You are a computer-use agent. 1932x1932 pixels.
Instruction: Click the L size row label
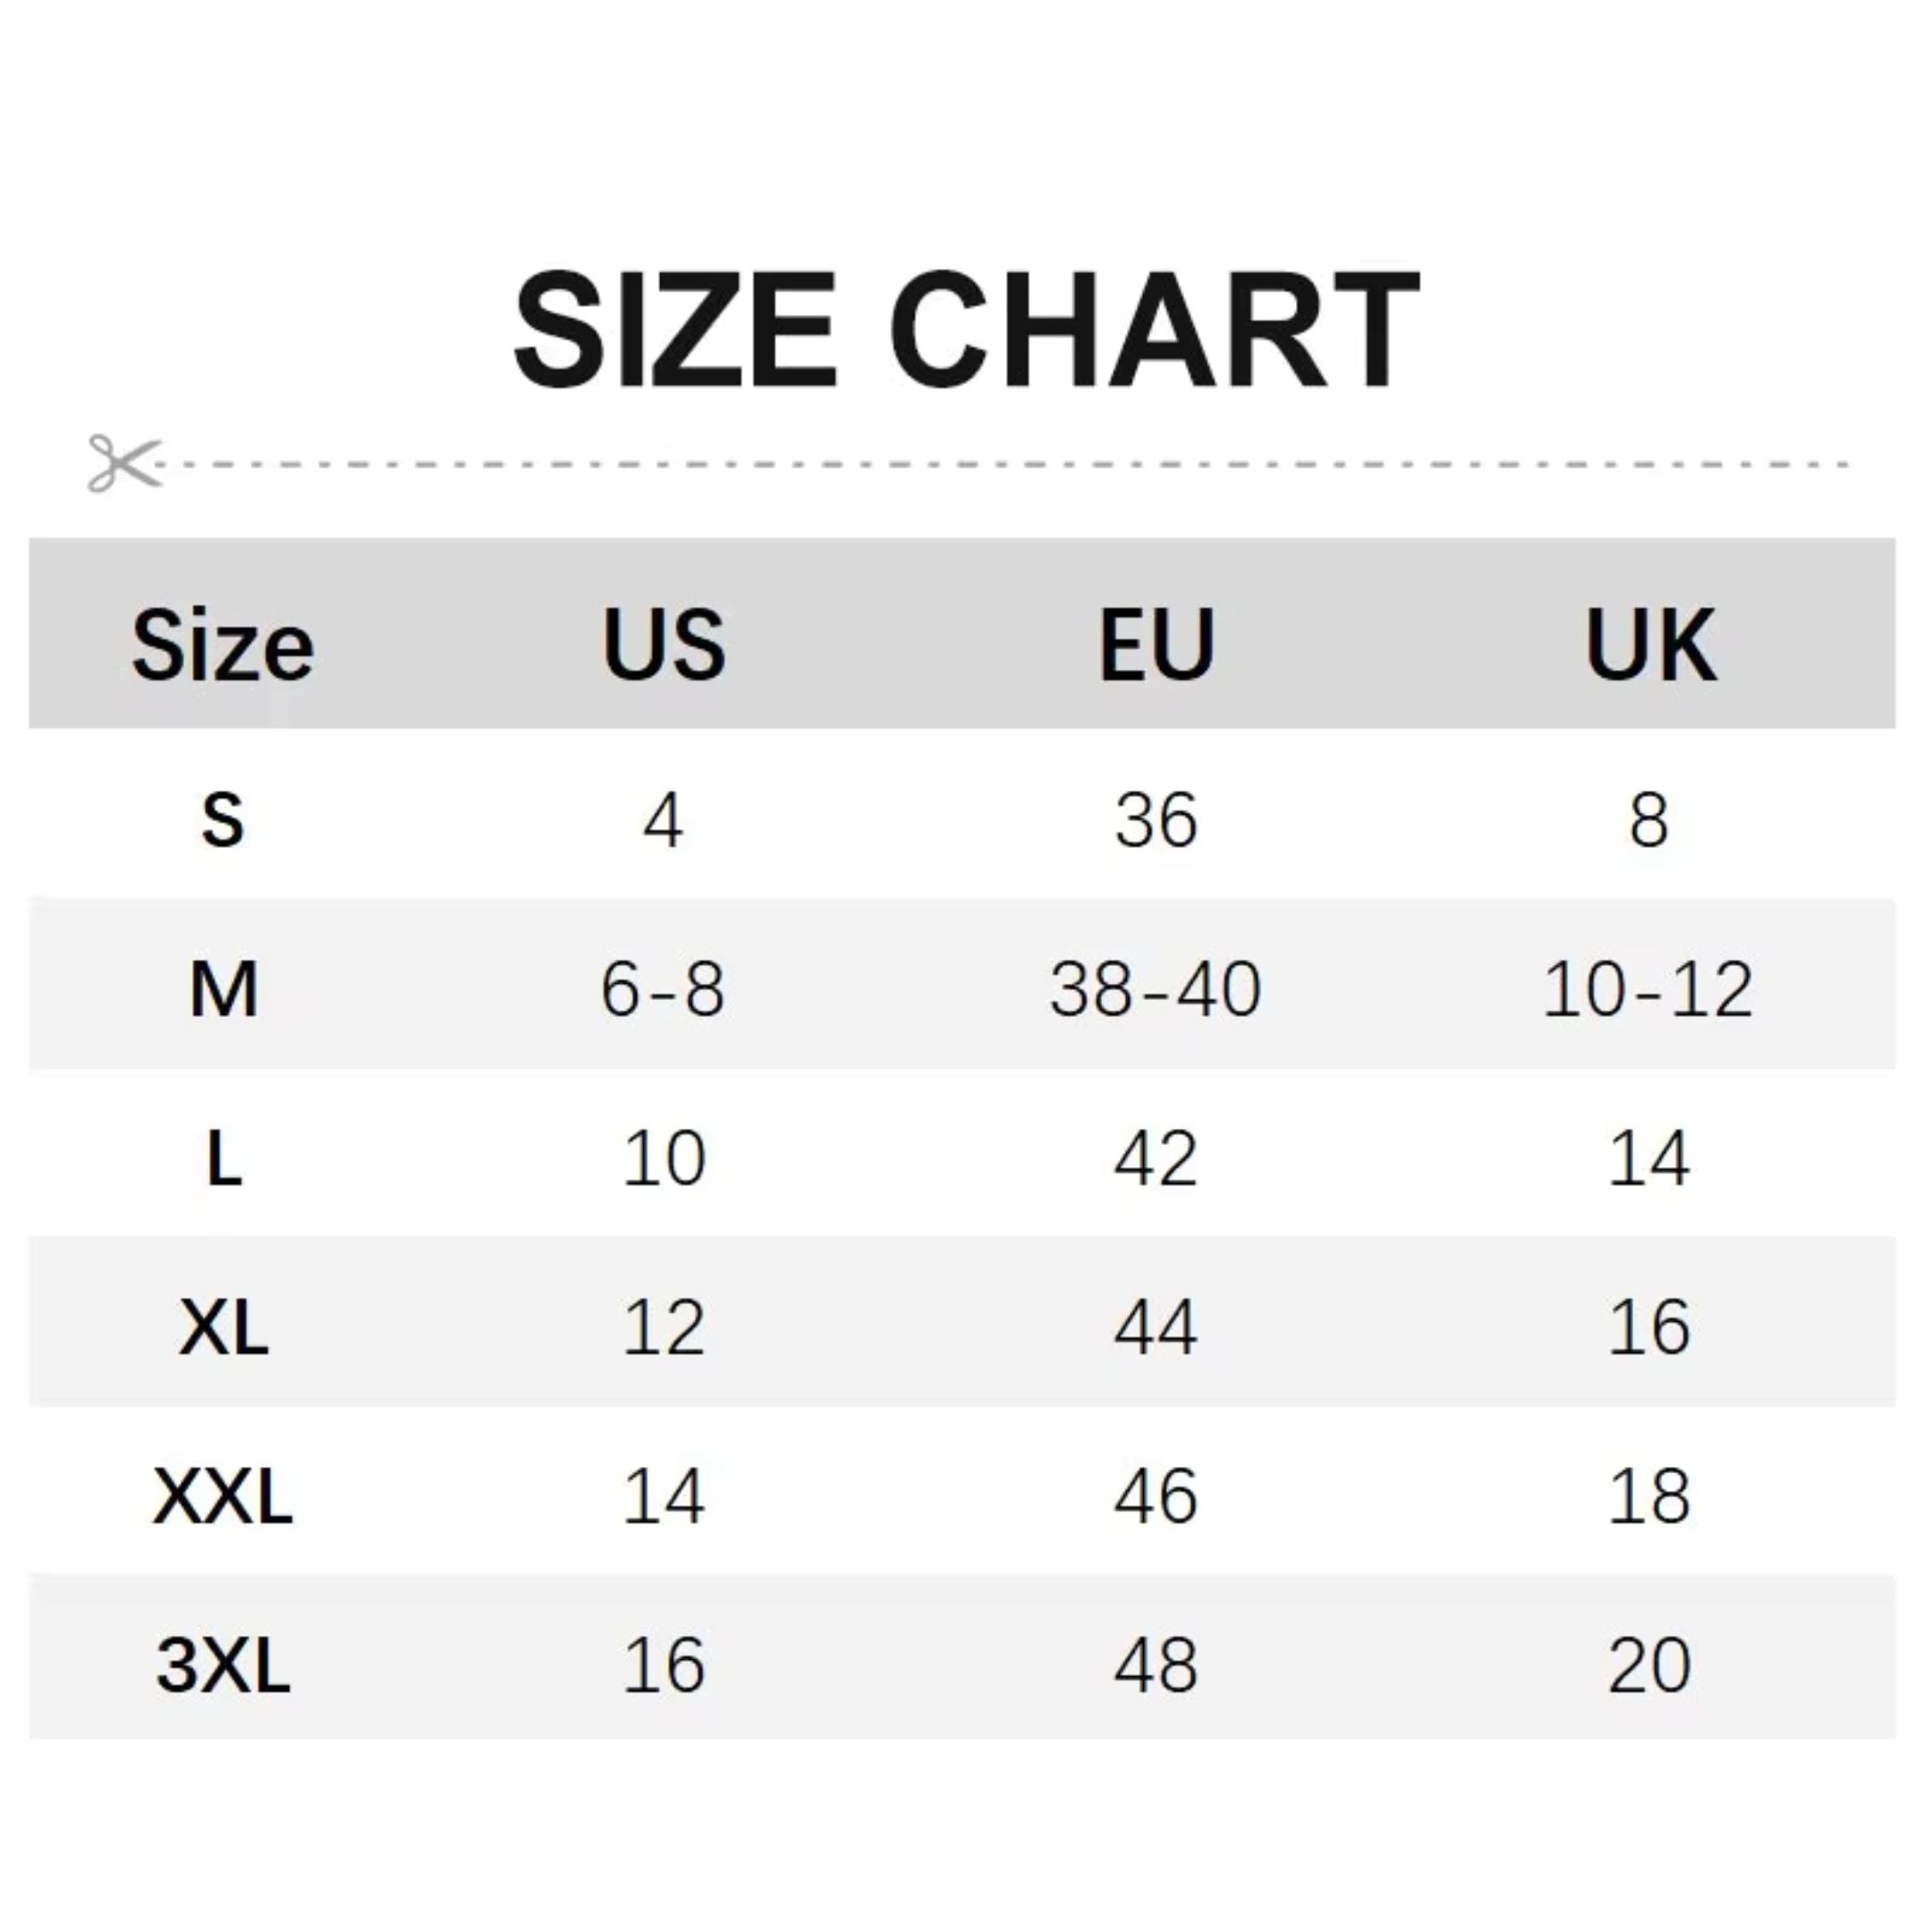point(224,1158)
